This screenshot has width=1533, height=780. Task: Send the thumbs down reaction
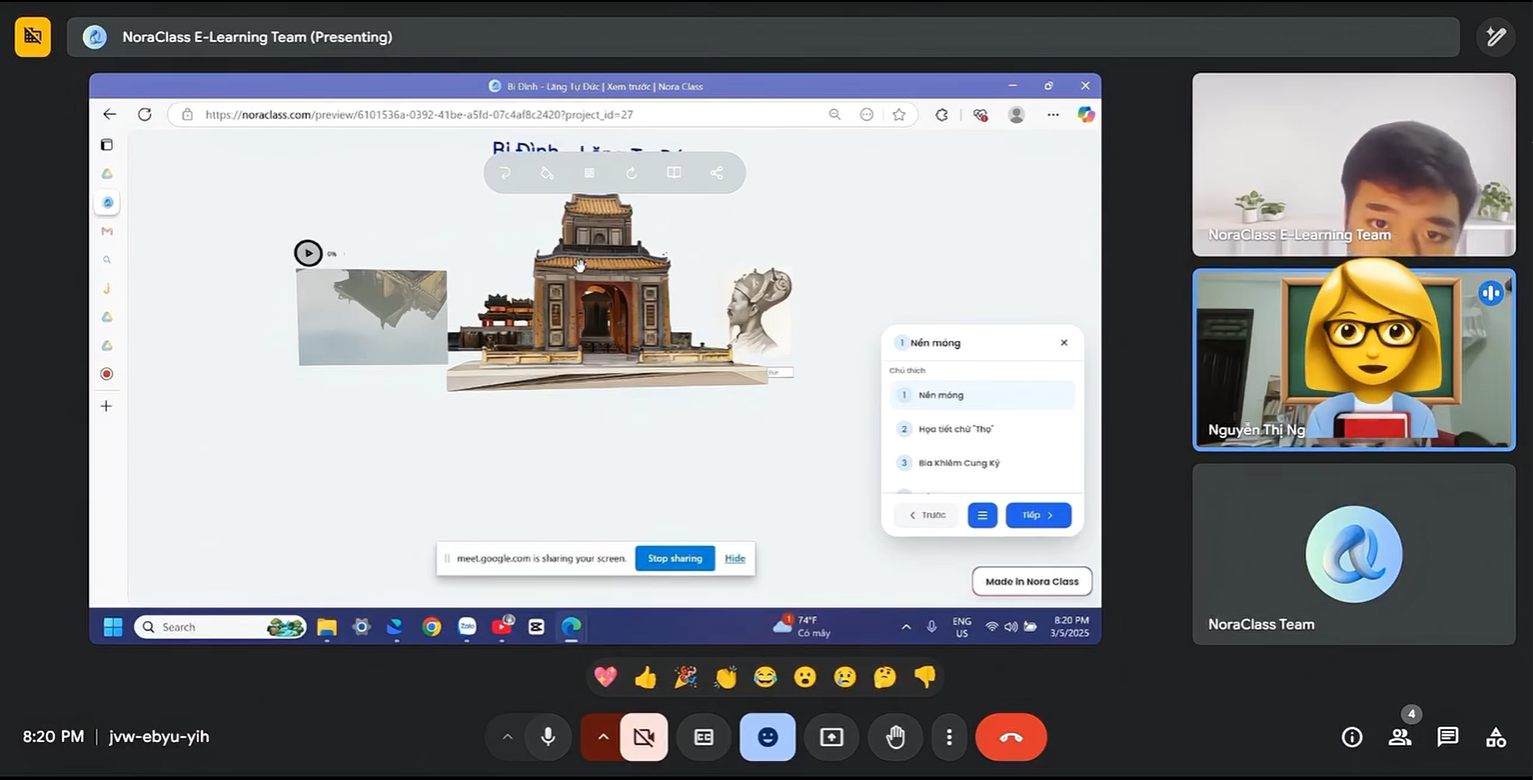pos(925,677)
